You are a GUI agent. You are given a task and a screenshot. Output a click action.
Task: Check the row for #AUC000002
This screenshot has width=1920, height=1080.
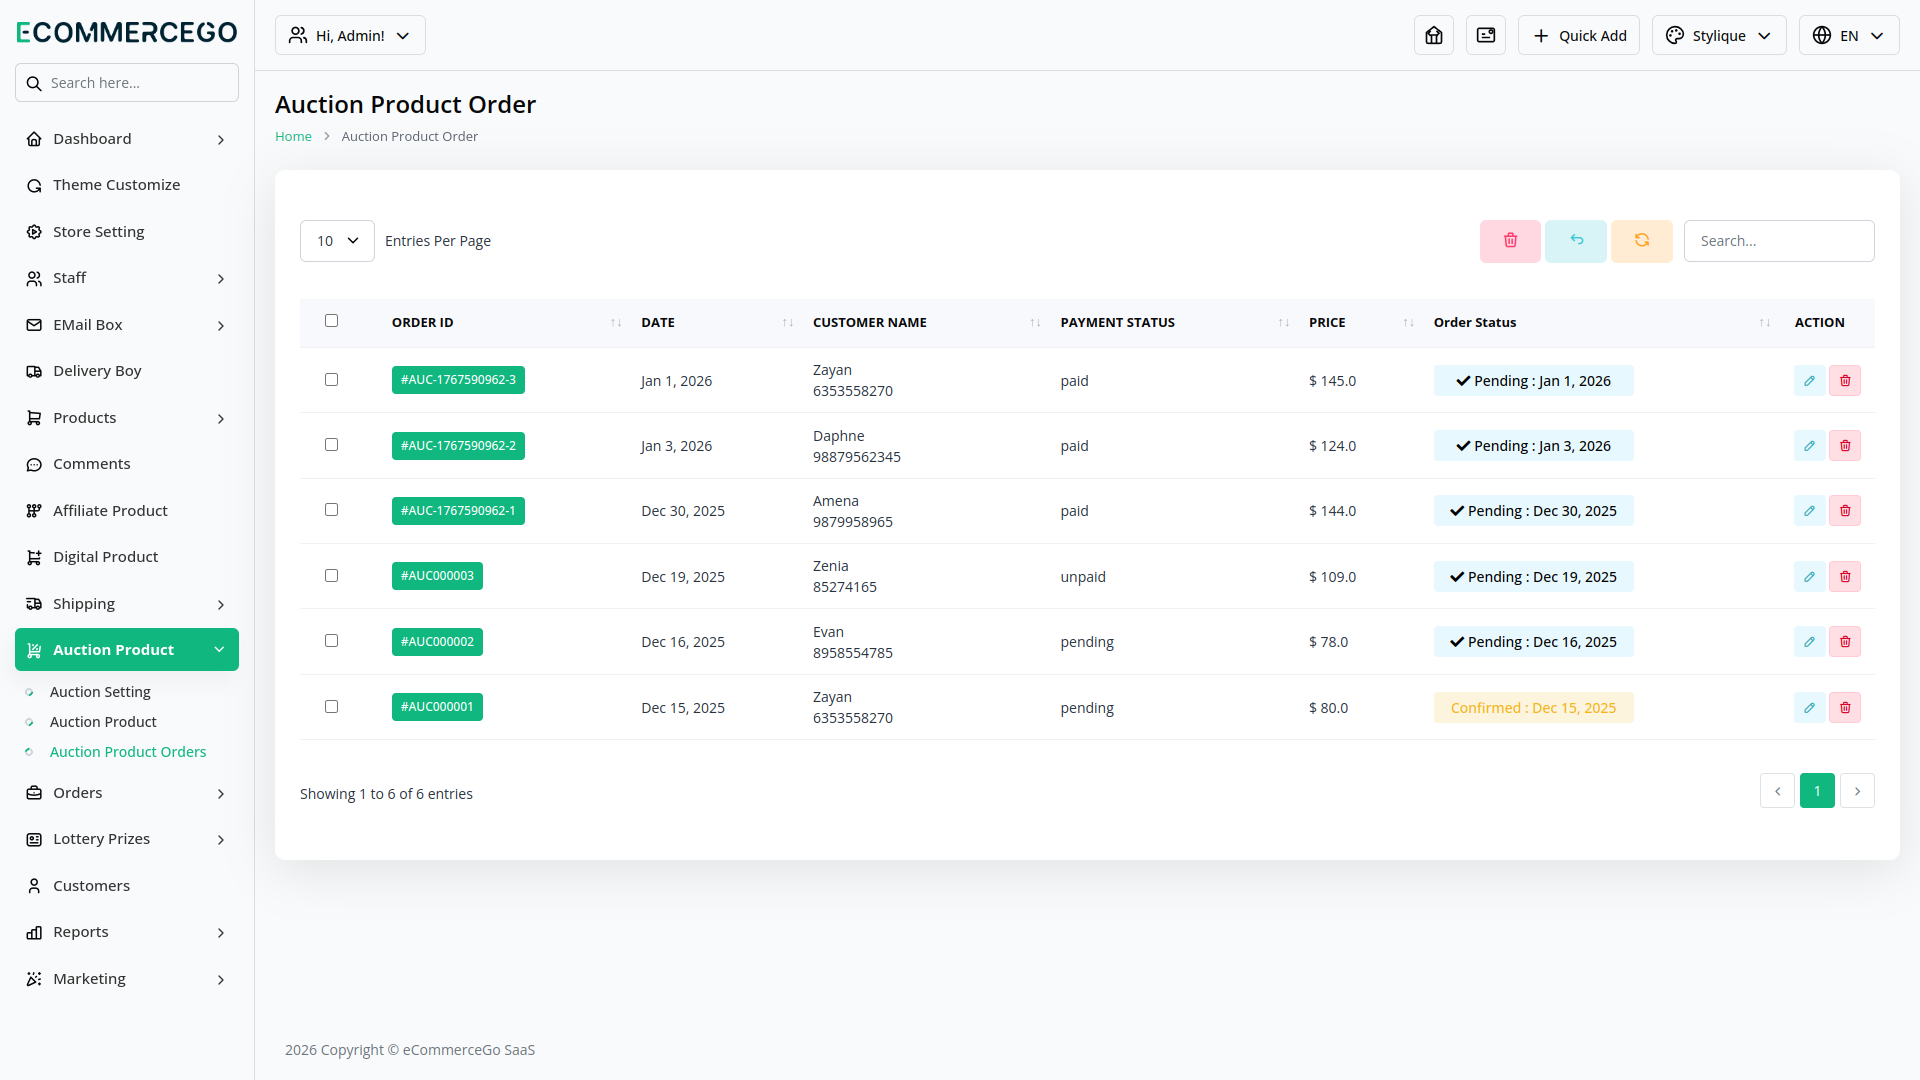pyautogui.click(x=331, y=641)
